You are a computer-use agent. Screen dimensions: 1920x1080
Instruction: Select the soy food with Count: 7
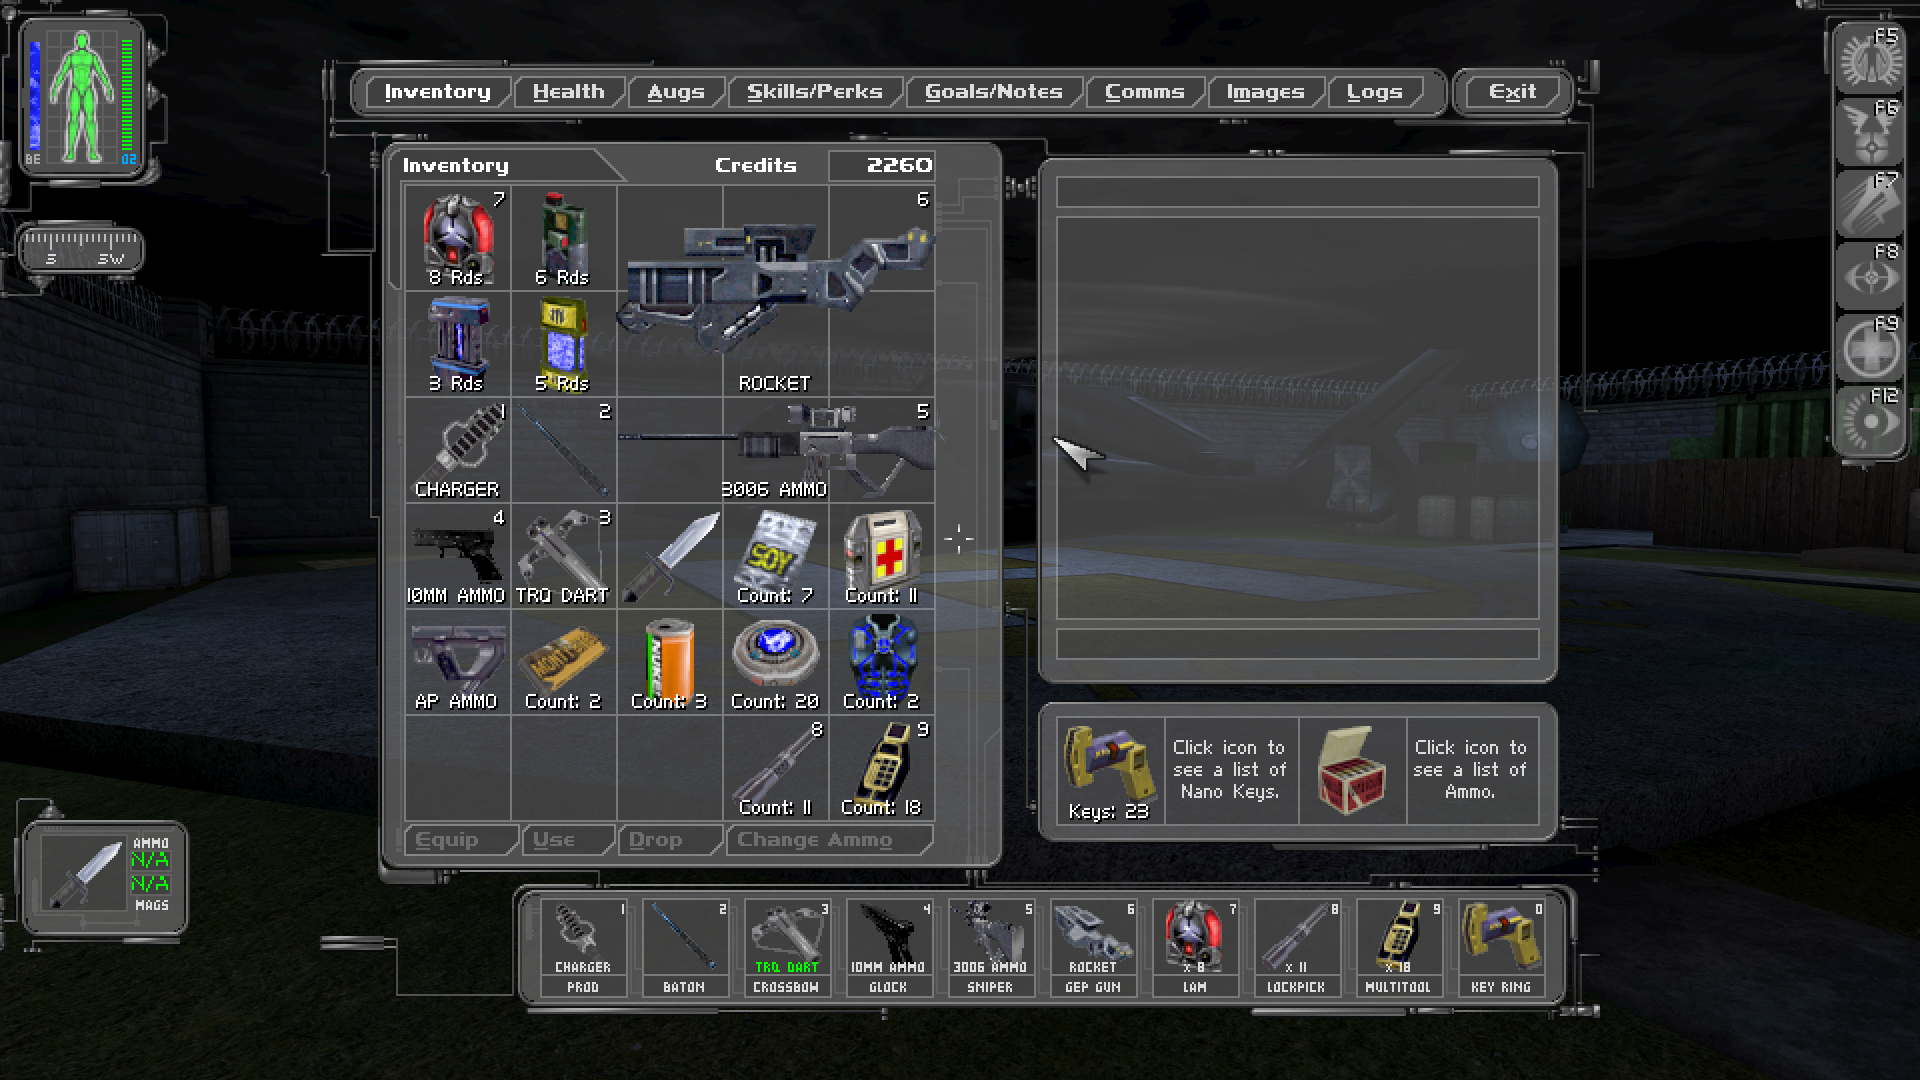775,556
